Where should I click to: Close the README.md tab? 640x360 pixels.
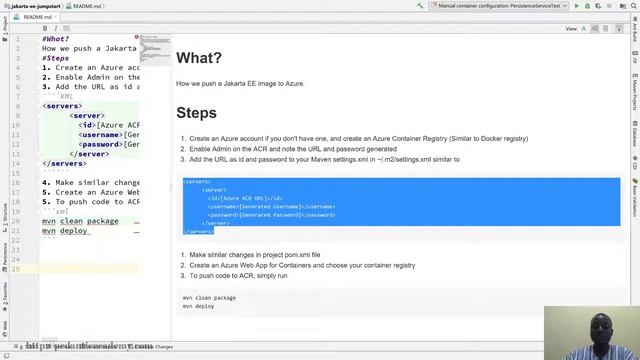(x=56, y=17)
